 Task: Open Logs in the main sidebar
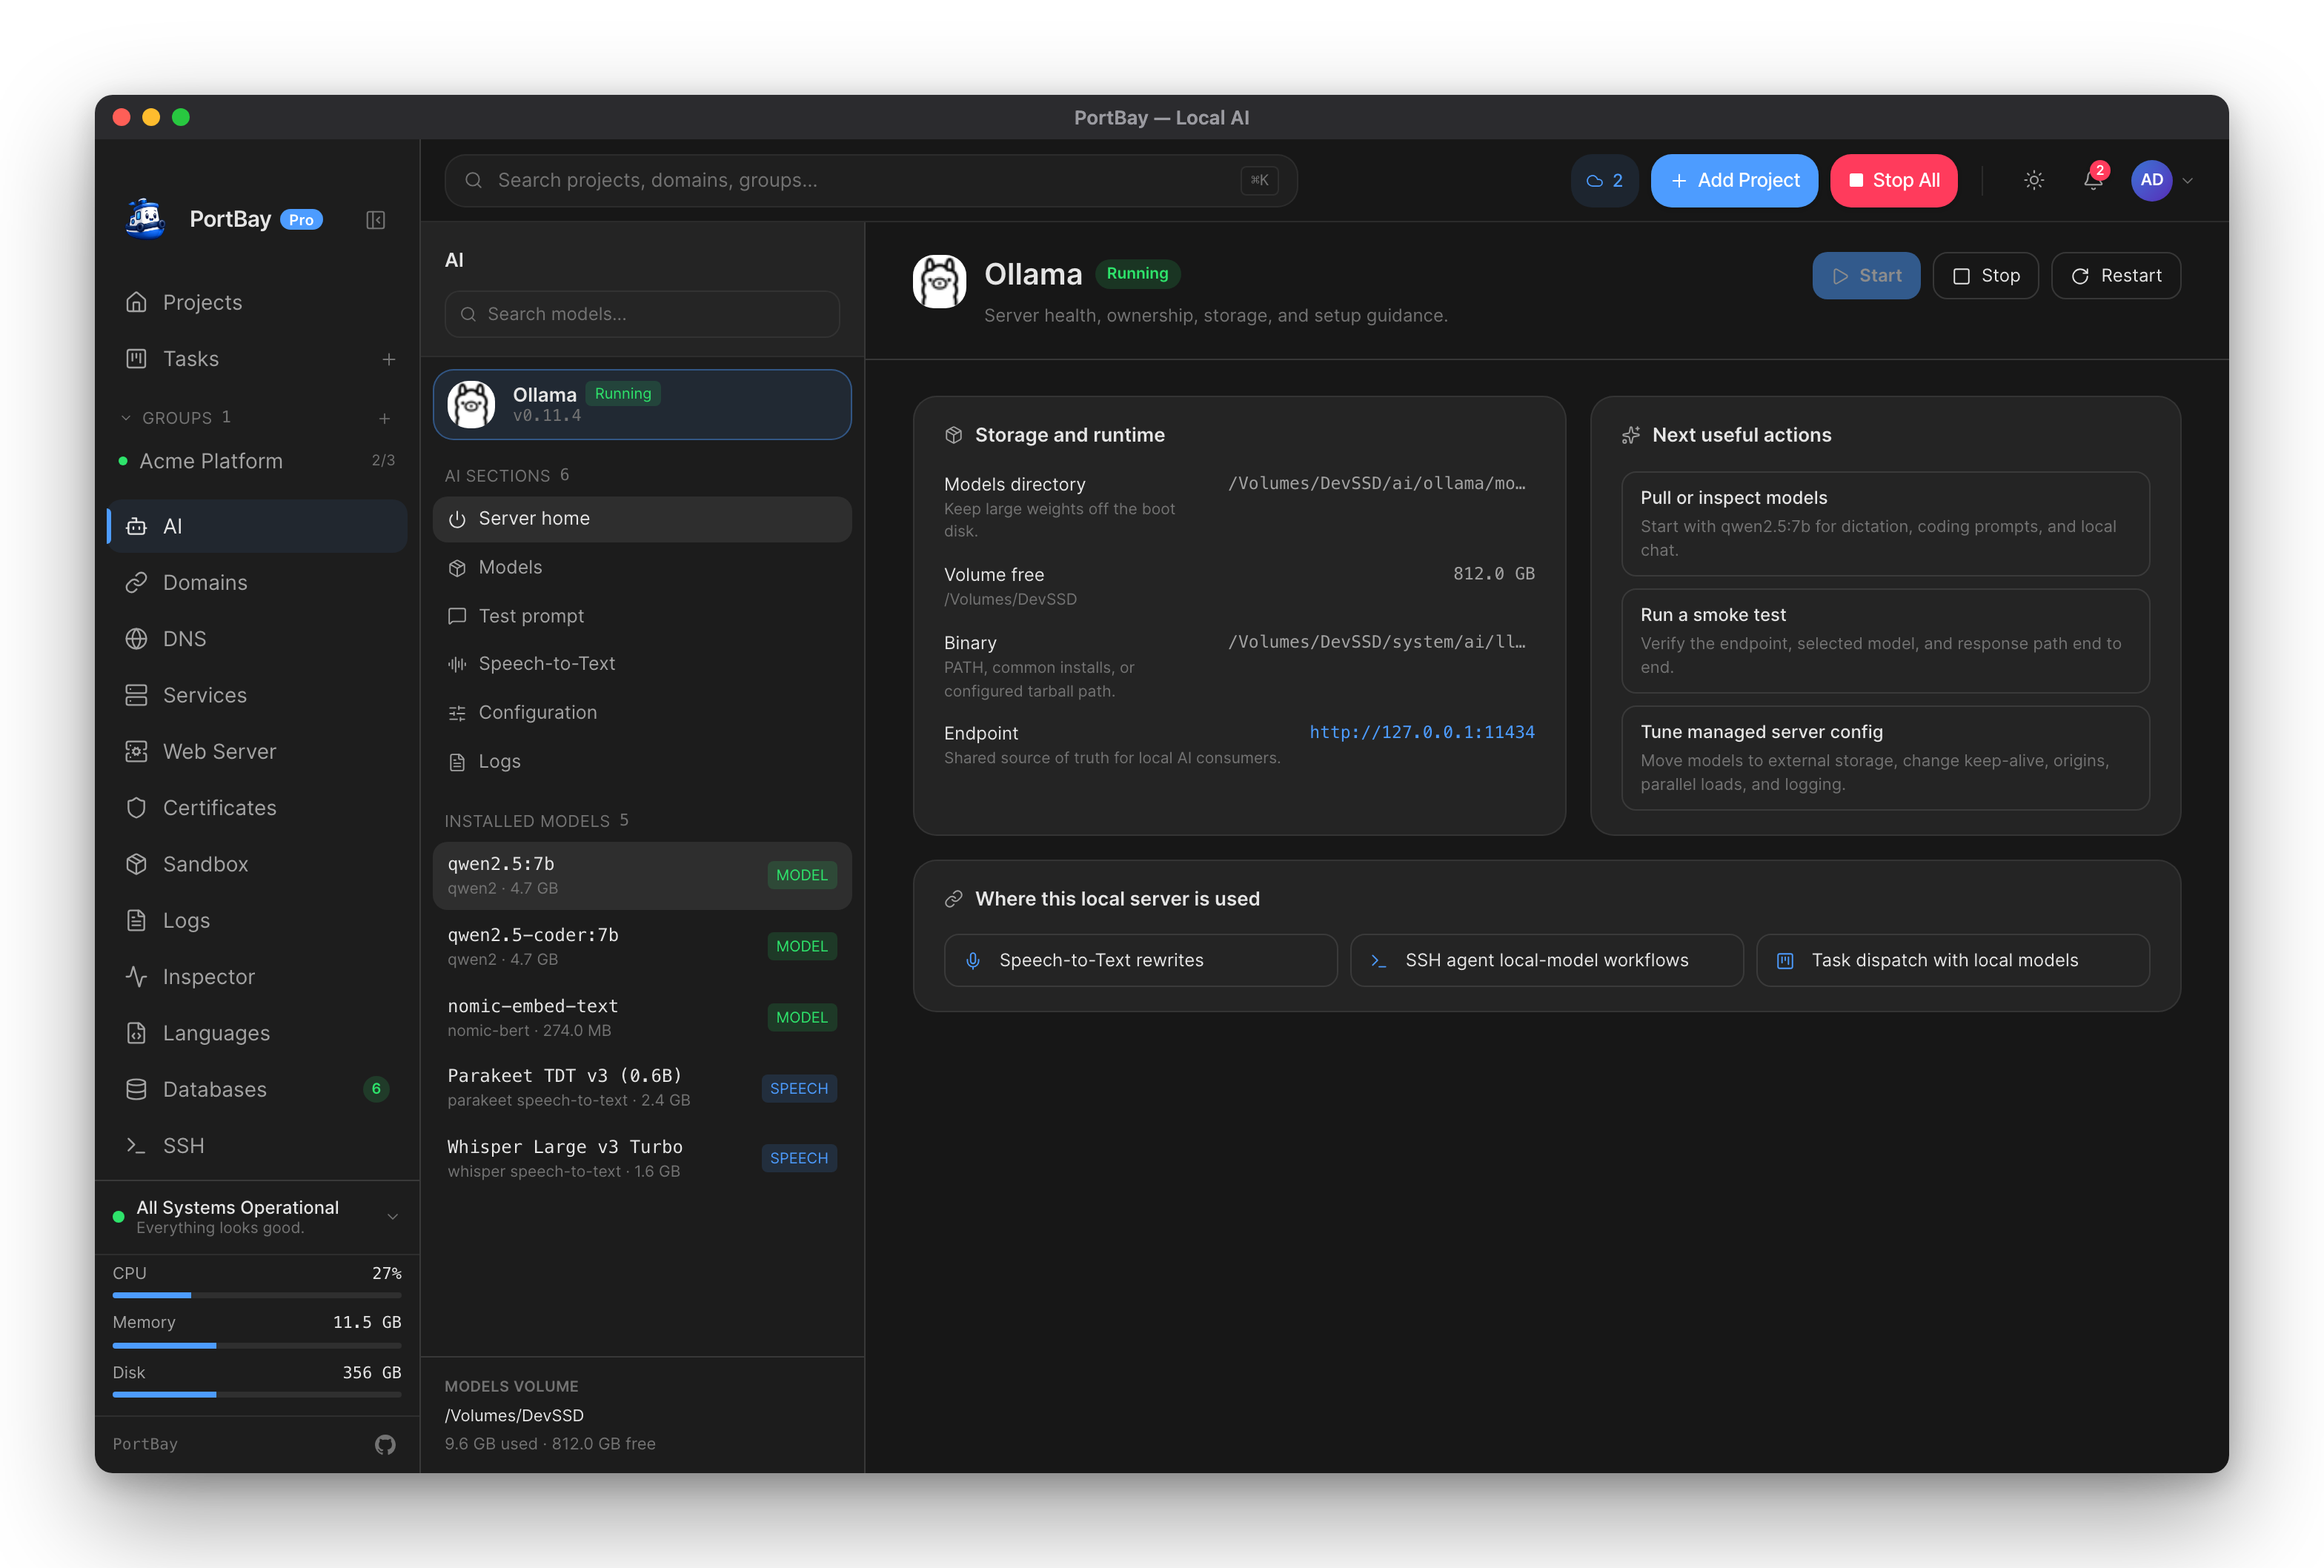coord(257,920)
